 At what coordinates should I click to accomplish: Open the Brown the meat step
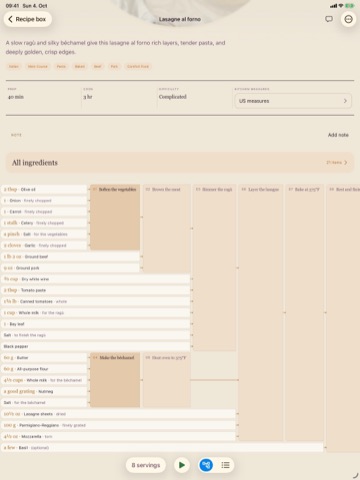(x=166, y=229)
